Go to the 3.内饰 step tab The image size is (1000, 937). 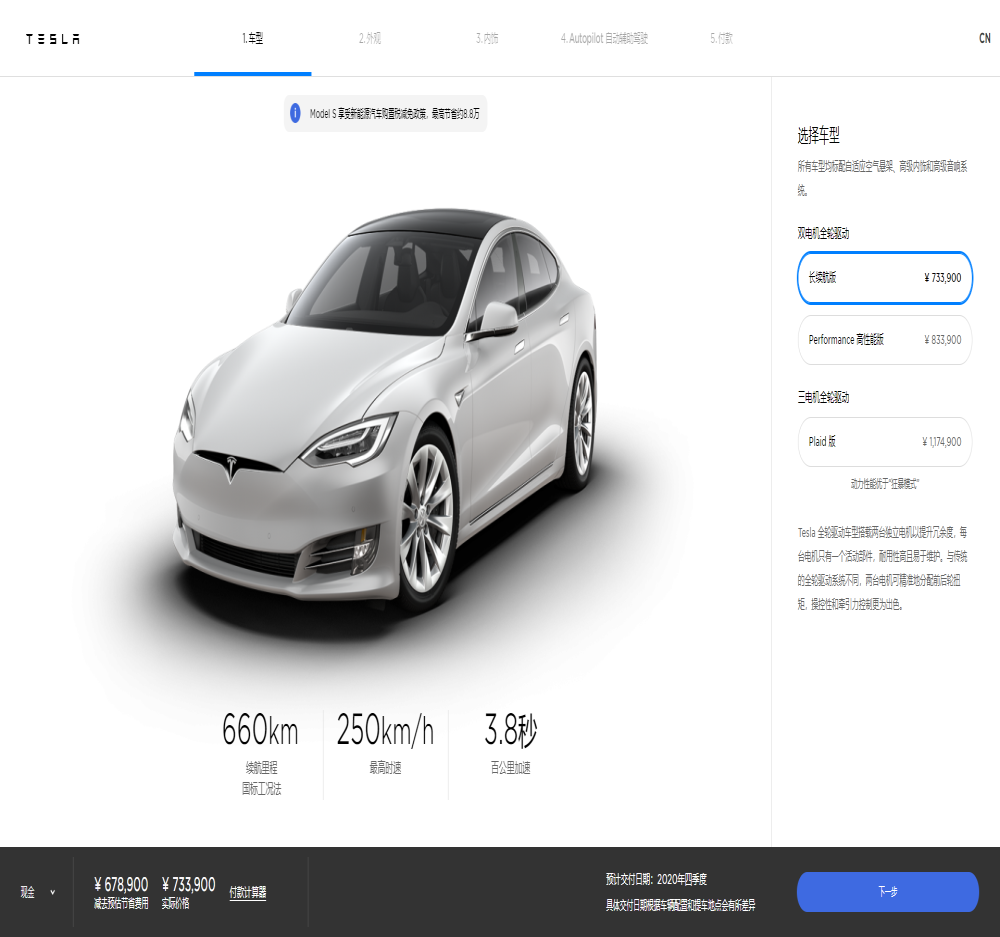(487, 38)
